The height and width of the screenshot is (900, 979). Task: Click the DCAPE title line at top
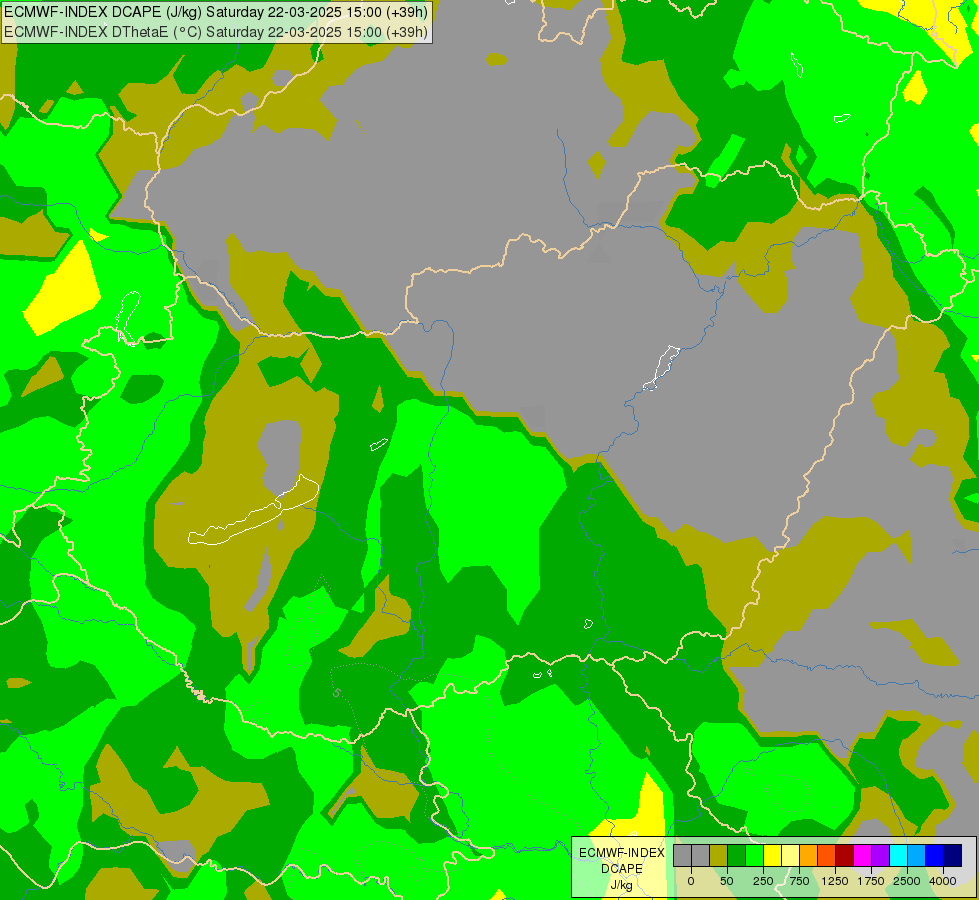click(215, 12)
